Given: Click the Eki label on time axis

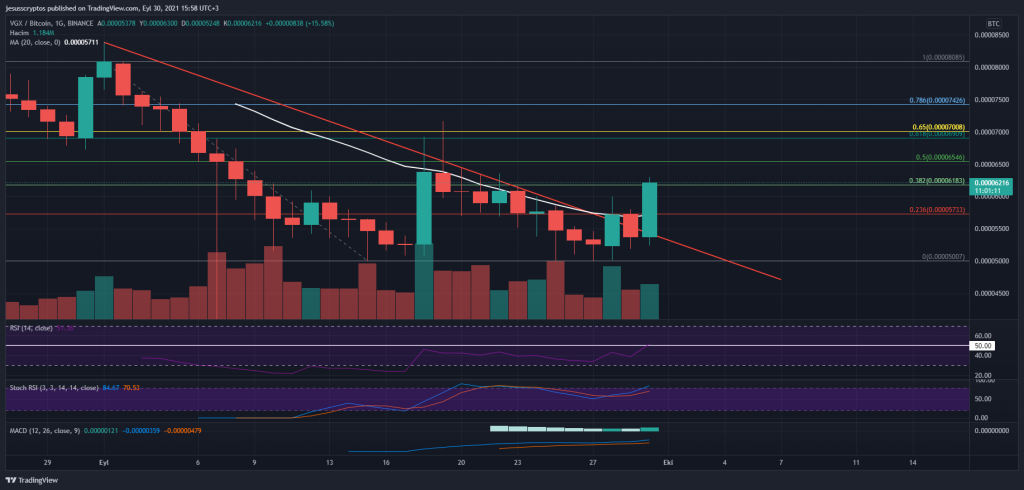Looking at the screenshot, I should [x=668, y=464].
